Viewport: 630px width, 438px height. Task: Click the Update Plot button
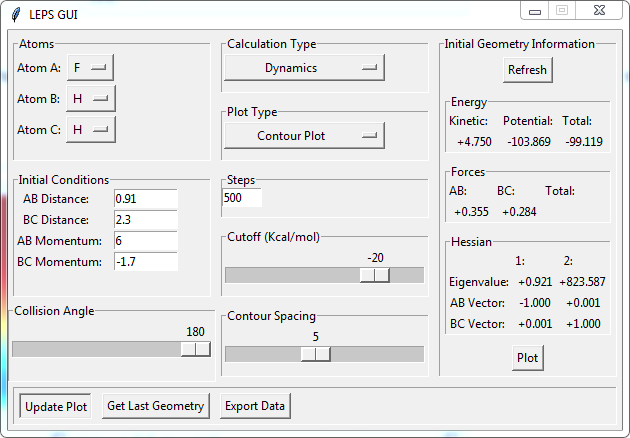(x=56, y=406)
